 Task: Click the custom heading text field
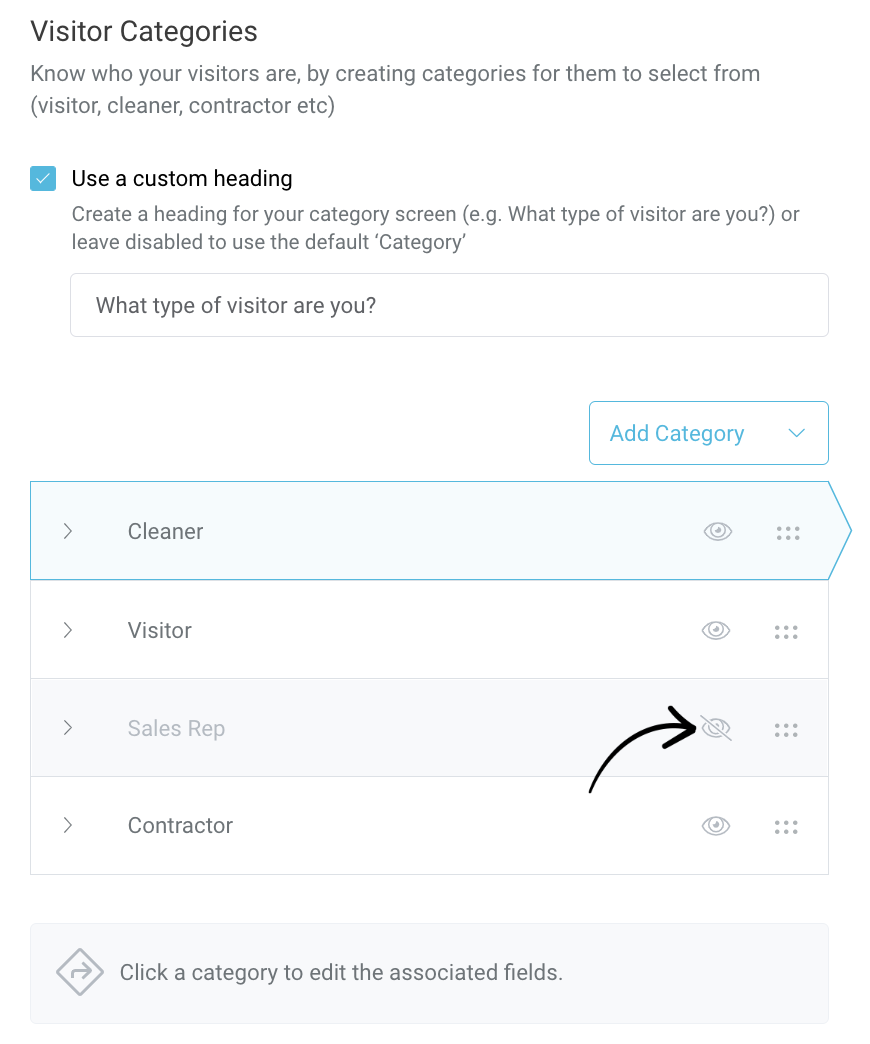click(449, 305)
